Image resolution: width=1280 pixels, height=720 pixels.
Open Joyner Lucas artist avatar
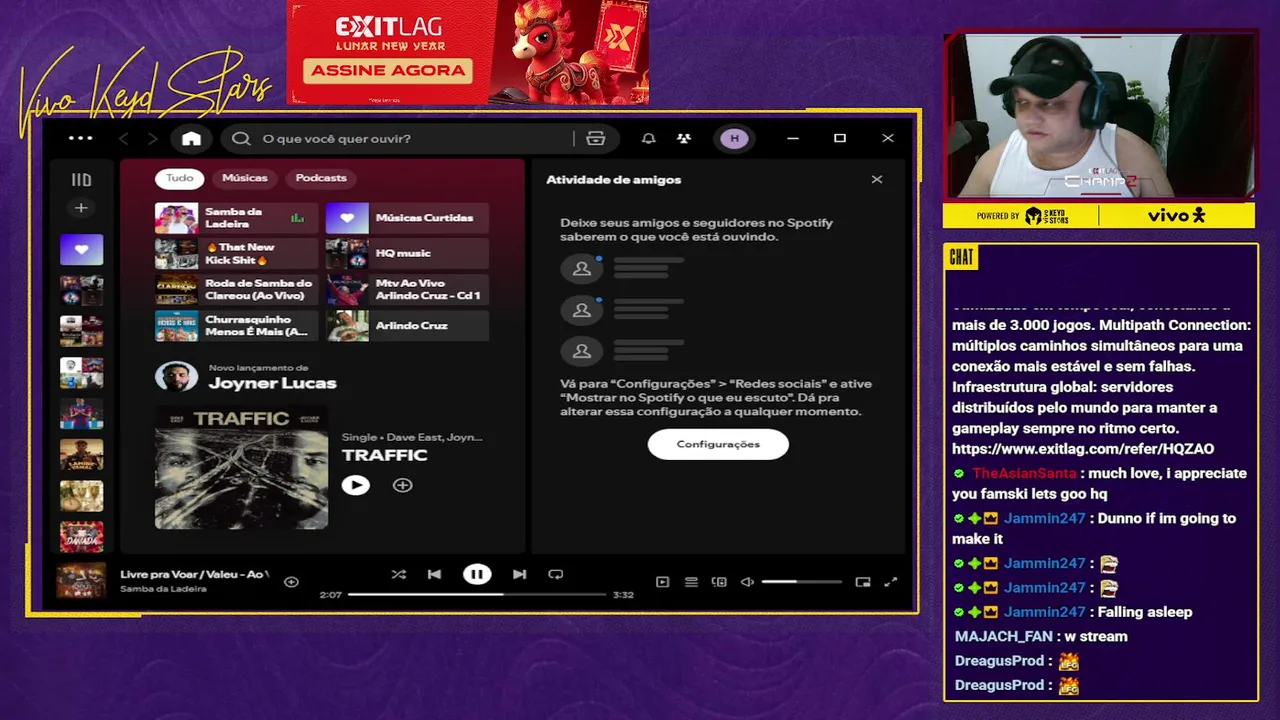click(176, 377)
